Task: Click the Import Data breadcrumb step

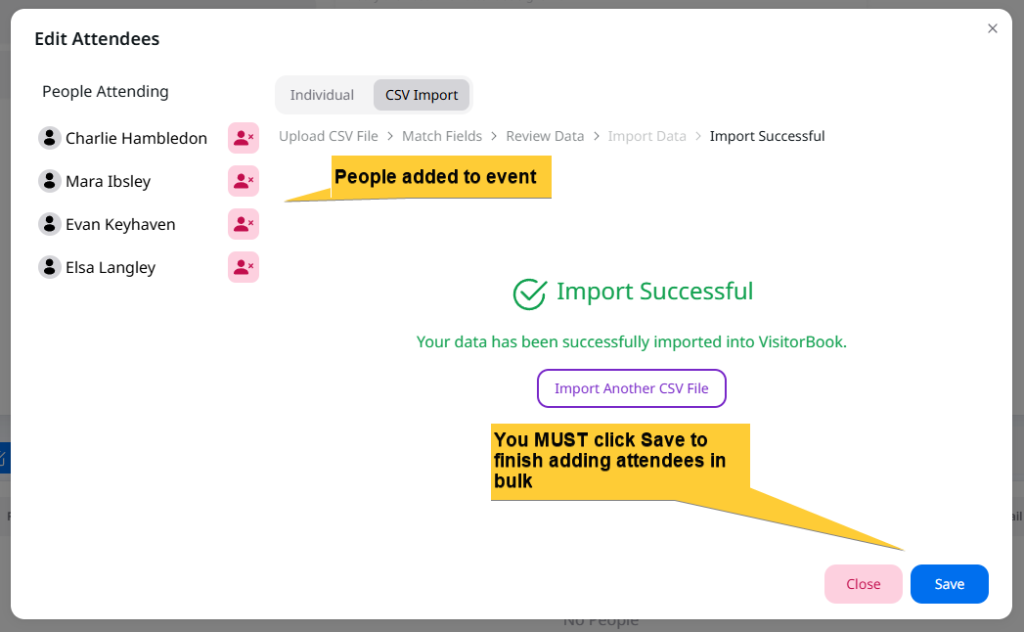Action: click(x=647, y=136)
